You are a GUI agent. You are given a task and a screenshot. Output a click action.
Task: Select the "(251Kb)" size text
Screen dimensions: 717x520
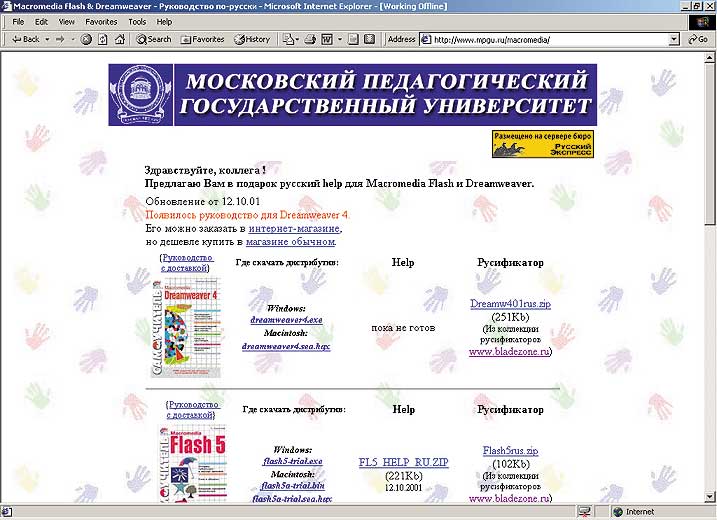[x=510, y=317]
